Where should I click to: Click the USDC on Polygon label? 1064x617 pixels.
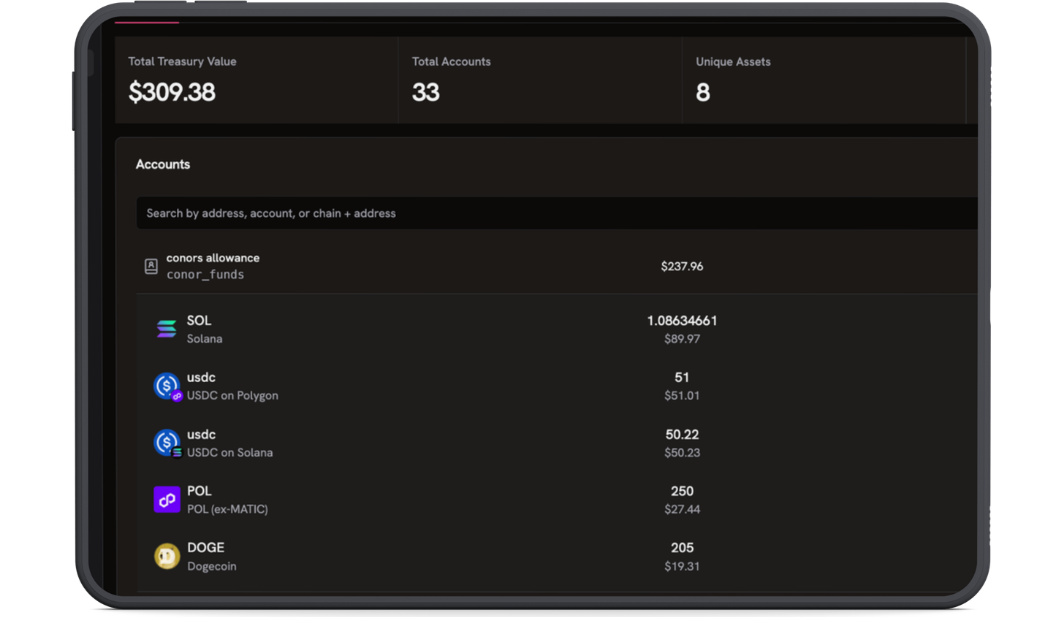click(233, 396)
